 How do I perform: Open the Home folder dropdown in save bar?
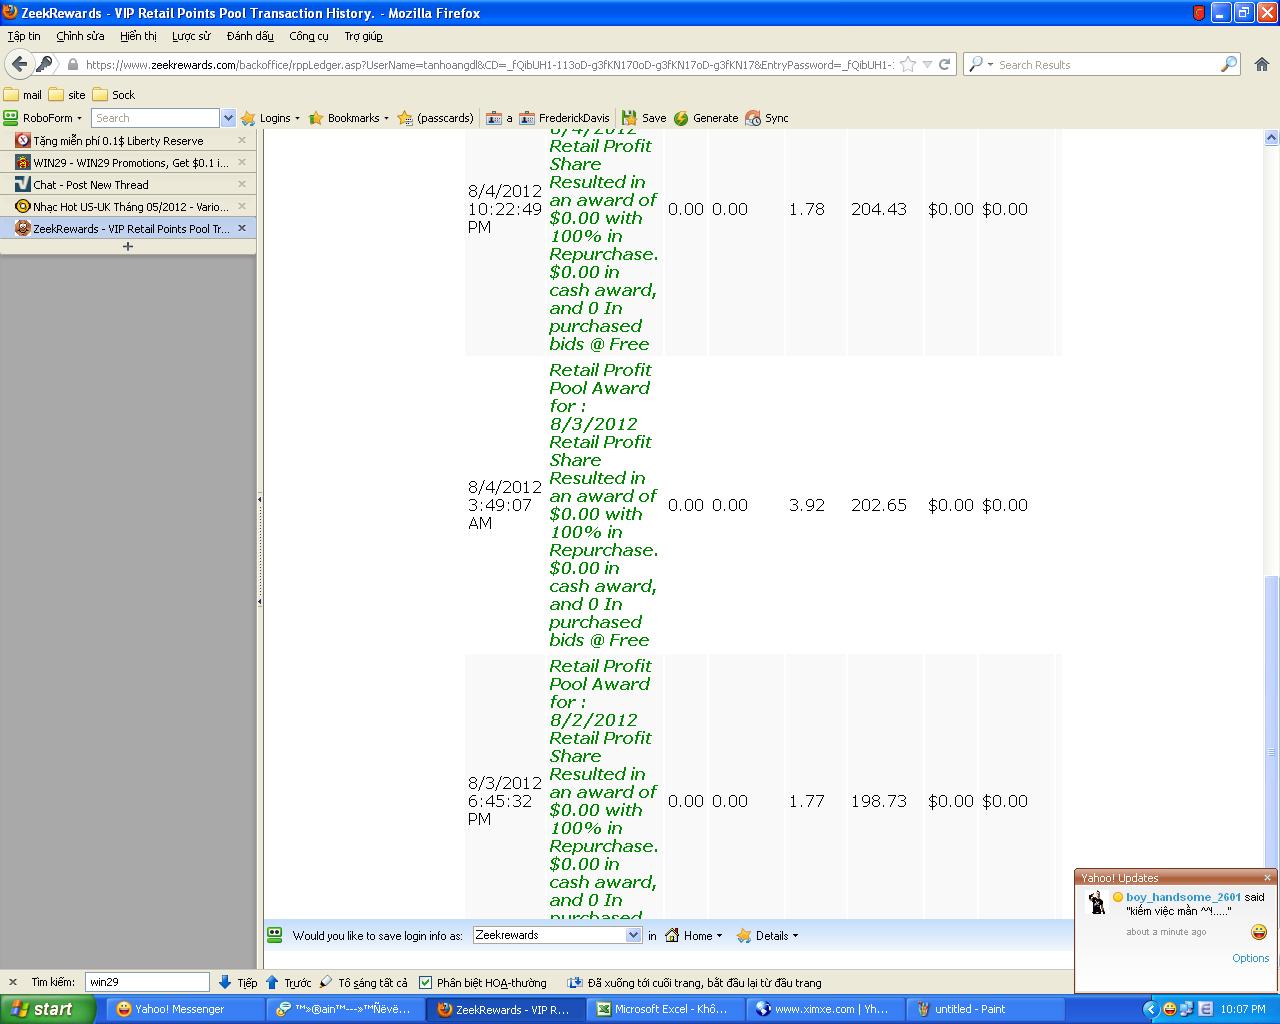[693, 936]
